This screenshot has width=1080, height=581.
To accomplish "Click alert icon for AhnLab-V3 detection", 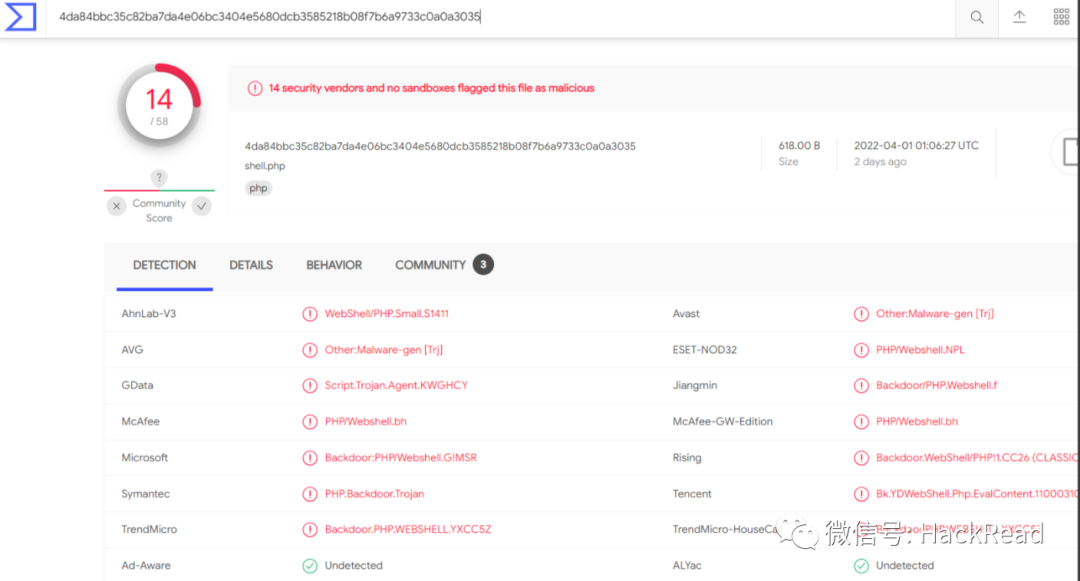I will [x=310, y=314].
